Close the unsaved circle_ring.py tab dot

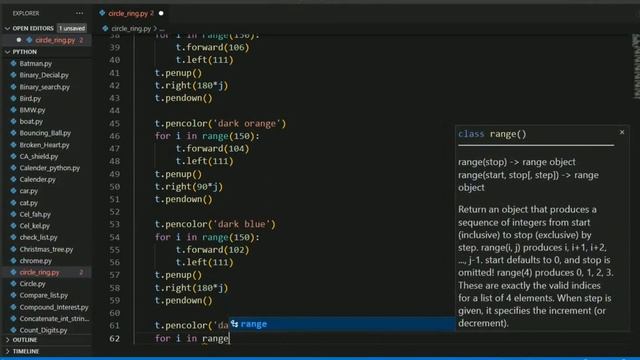click(x=161, y=13)
